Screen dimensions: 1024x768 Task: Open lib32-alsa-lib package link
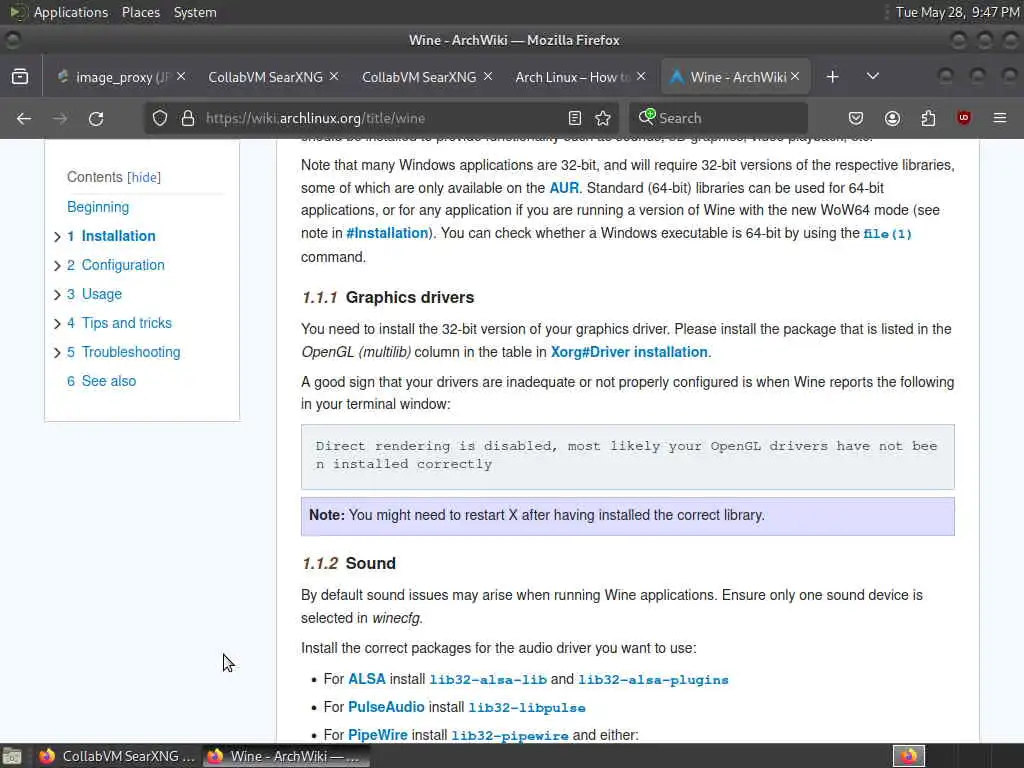(488, 680)
